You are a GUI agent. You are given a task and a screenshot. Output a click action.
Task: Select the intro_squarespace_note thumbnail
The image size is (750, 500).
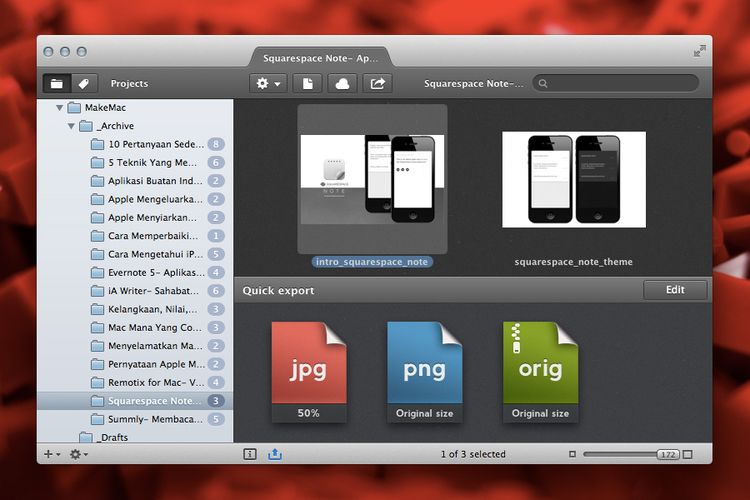click(x=372, y=179)
